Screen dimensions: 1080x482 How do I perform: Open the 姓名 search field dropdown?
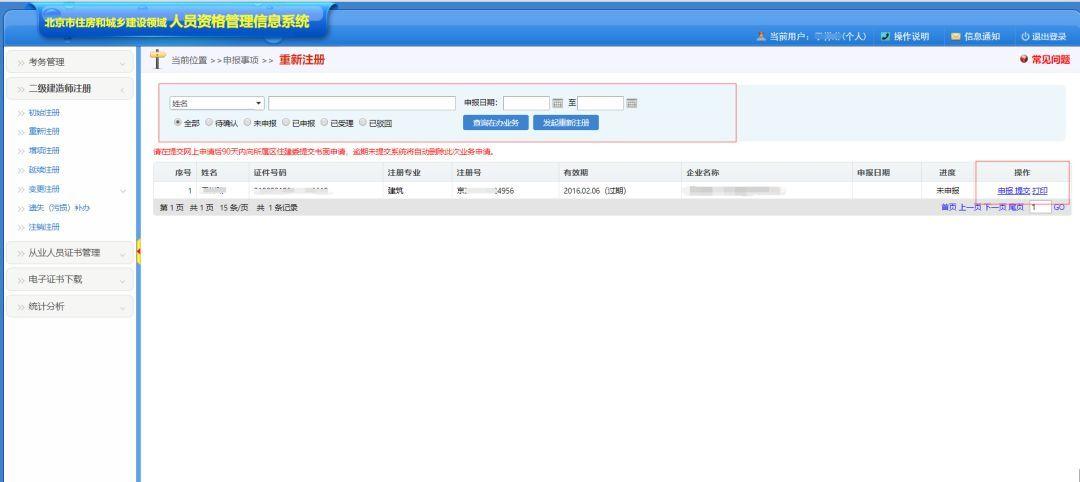(217, 103)
